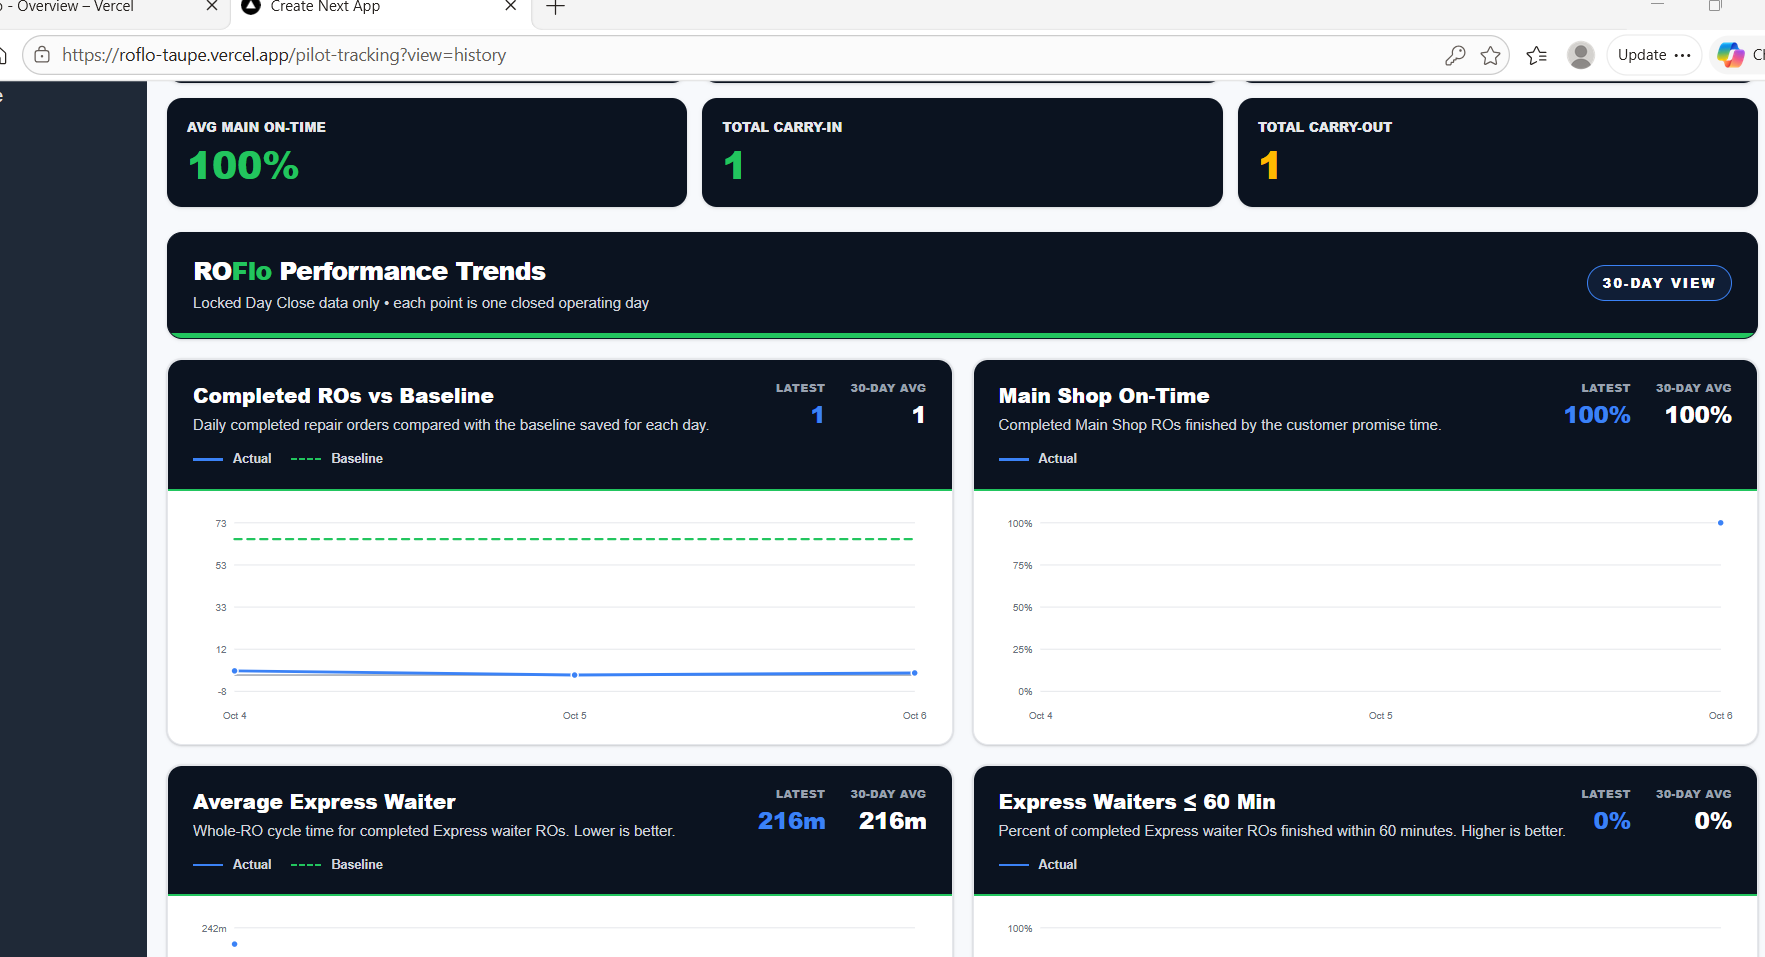This screenshot has height=957, width=1765.
Task: Click the ROFlo Performance Trends heading
Action: (369, 271)
